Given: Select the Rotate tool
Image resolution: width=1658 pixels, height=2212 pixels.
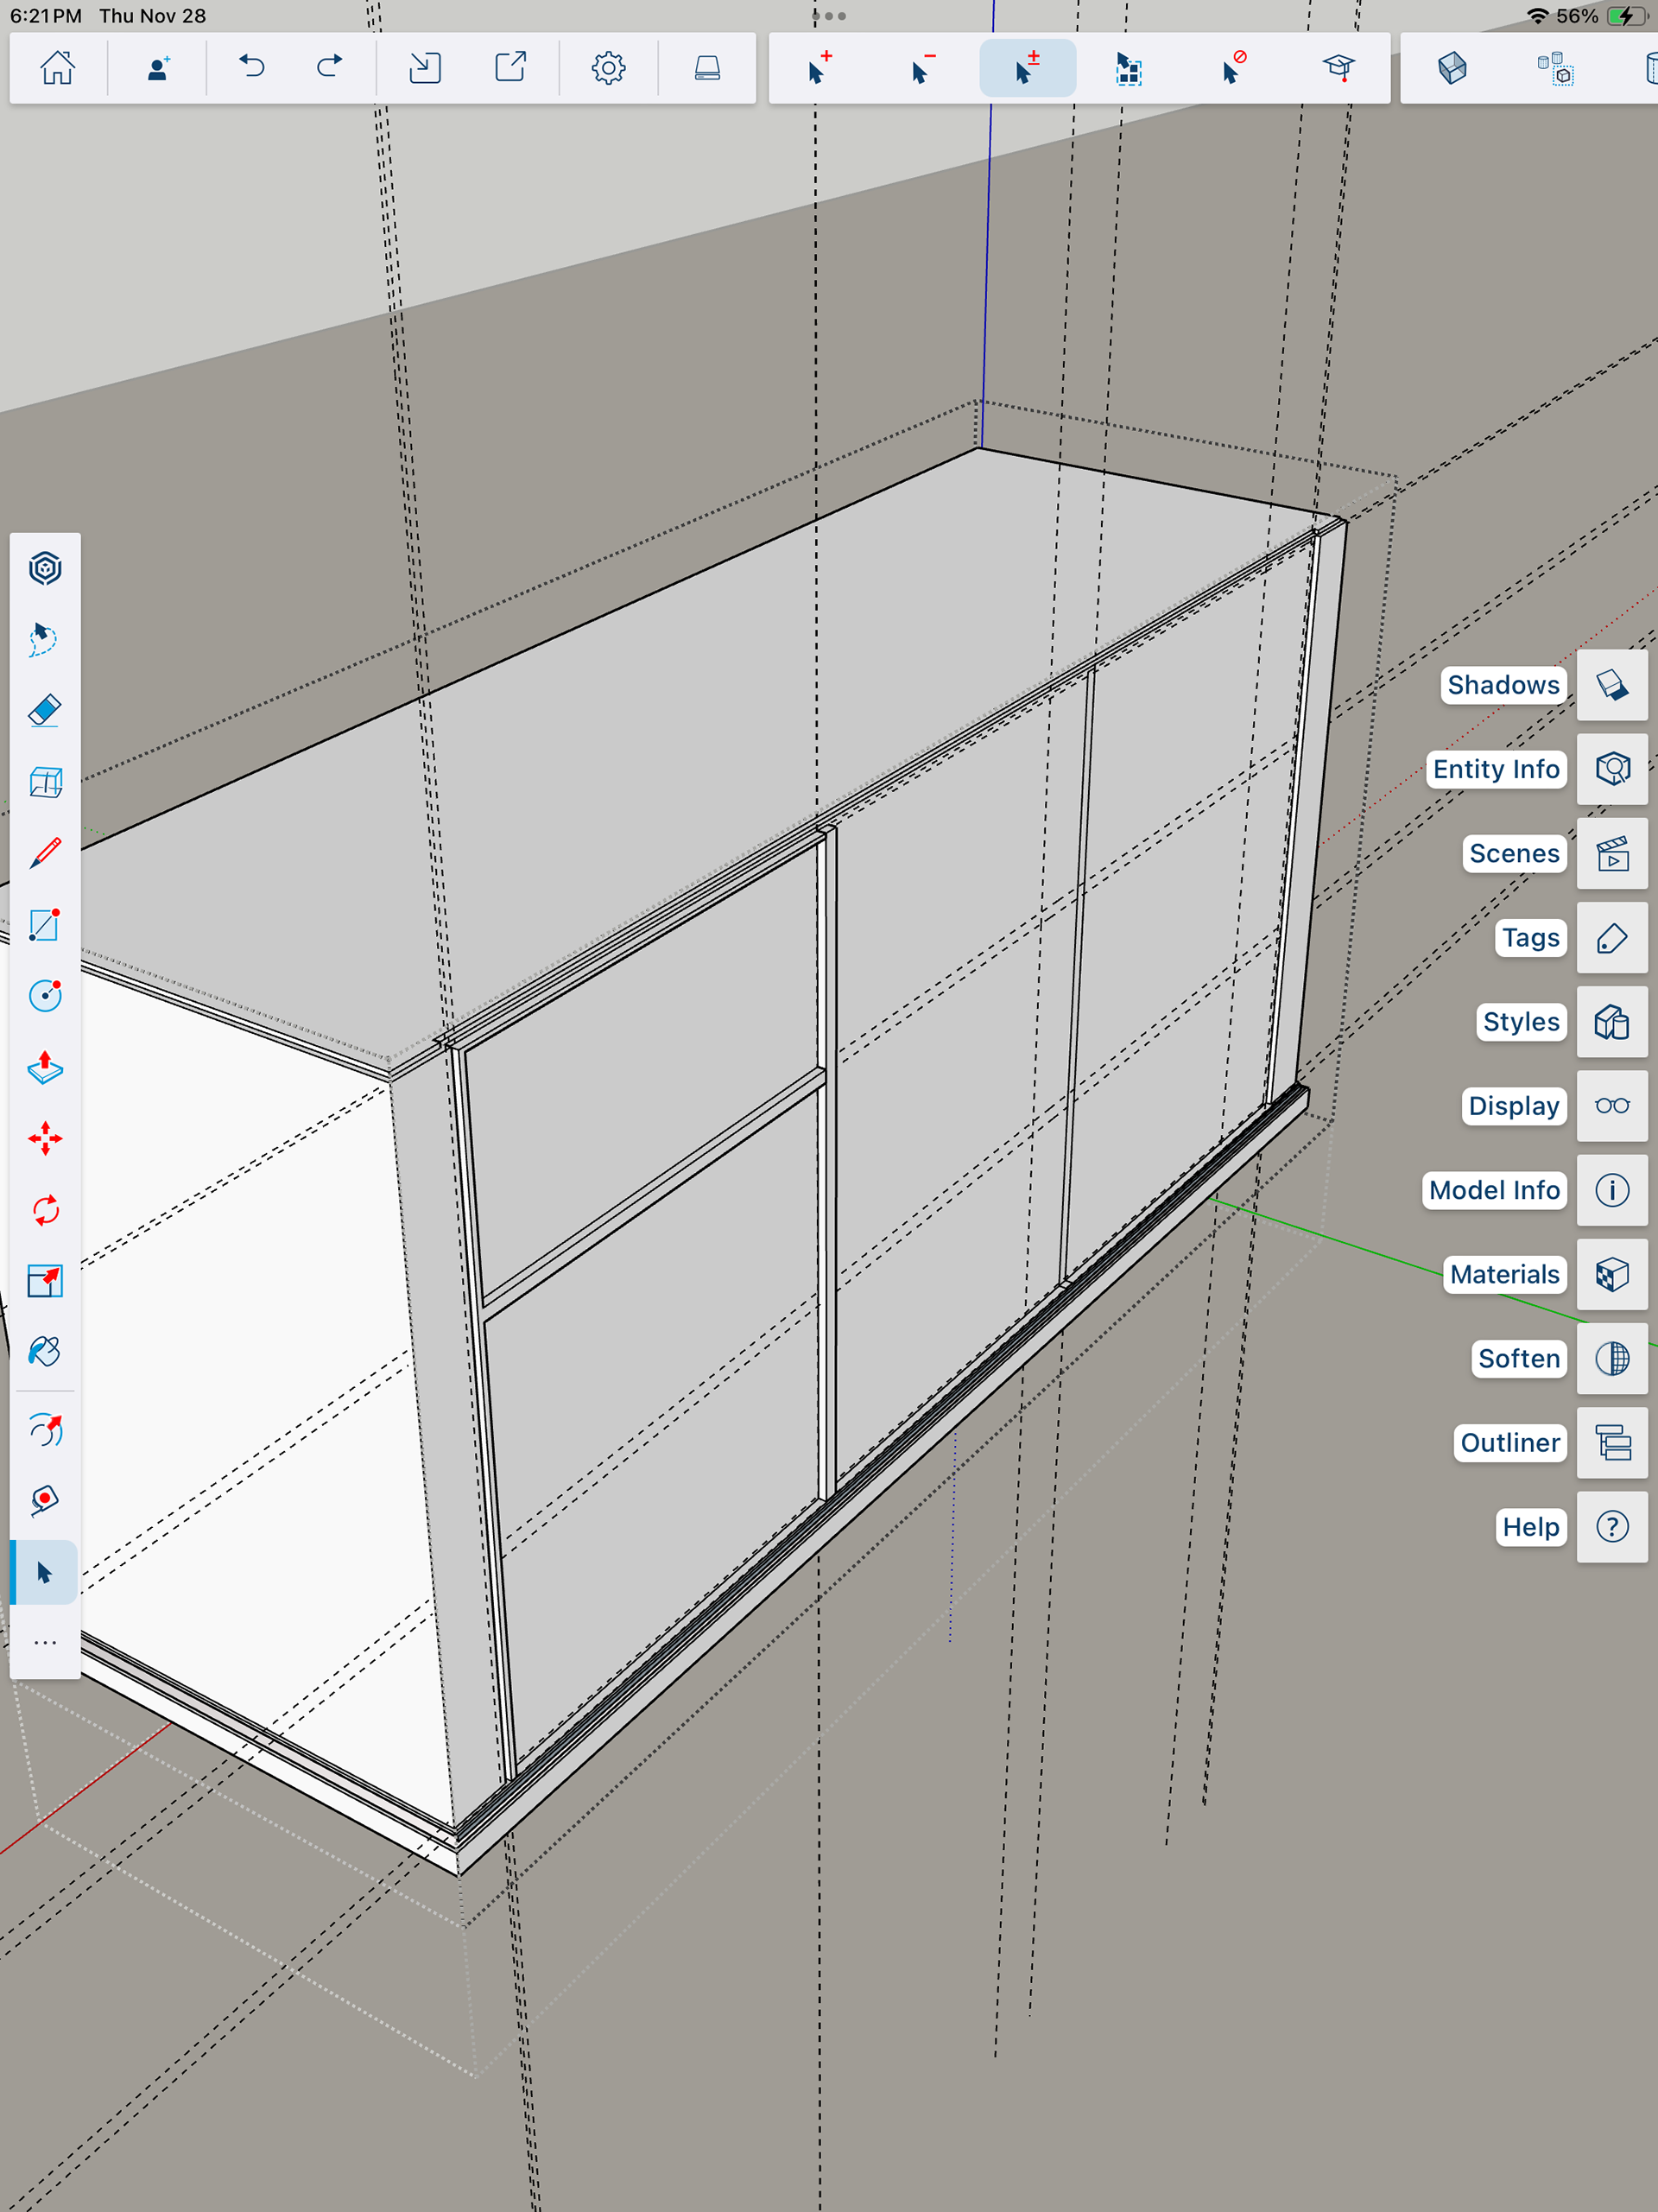Looking at the screenshot, I should [45, 1210].
